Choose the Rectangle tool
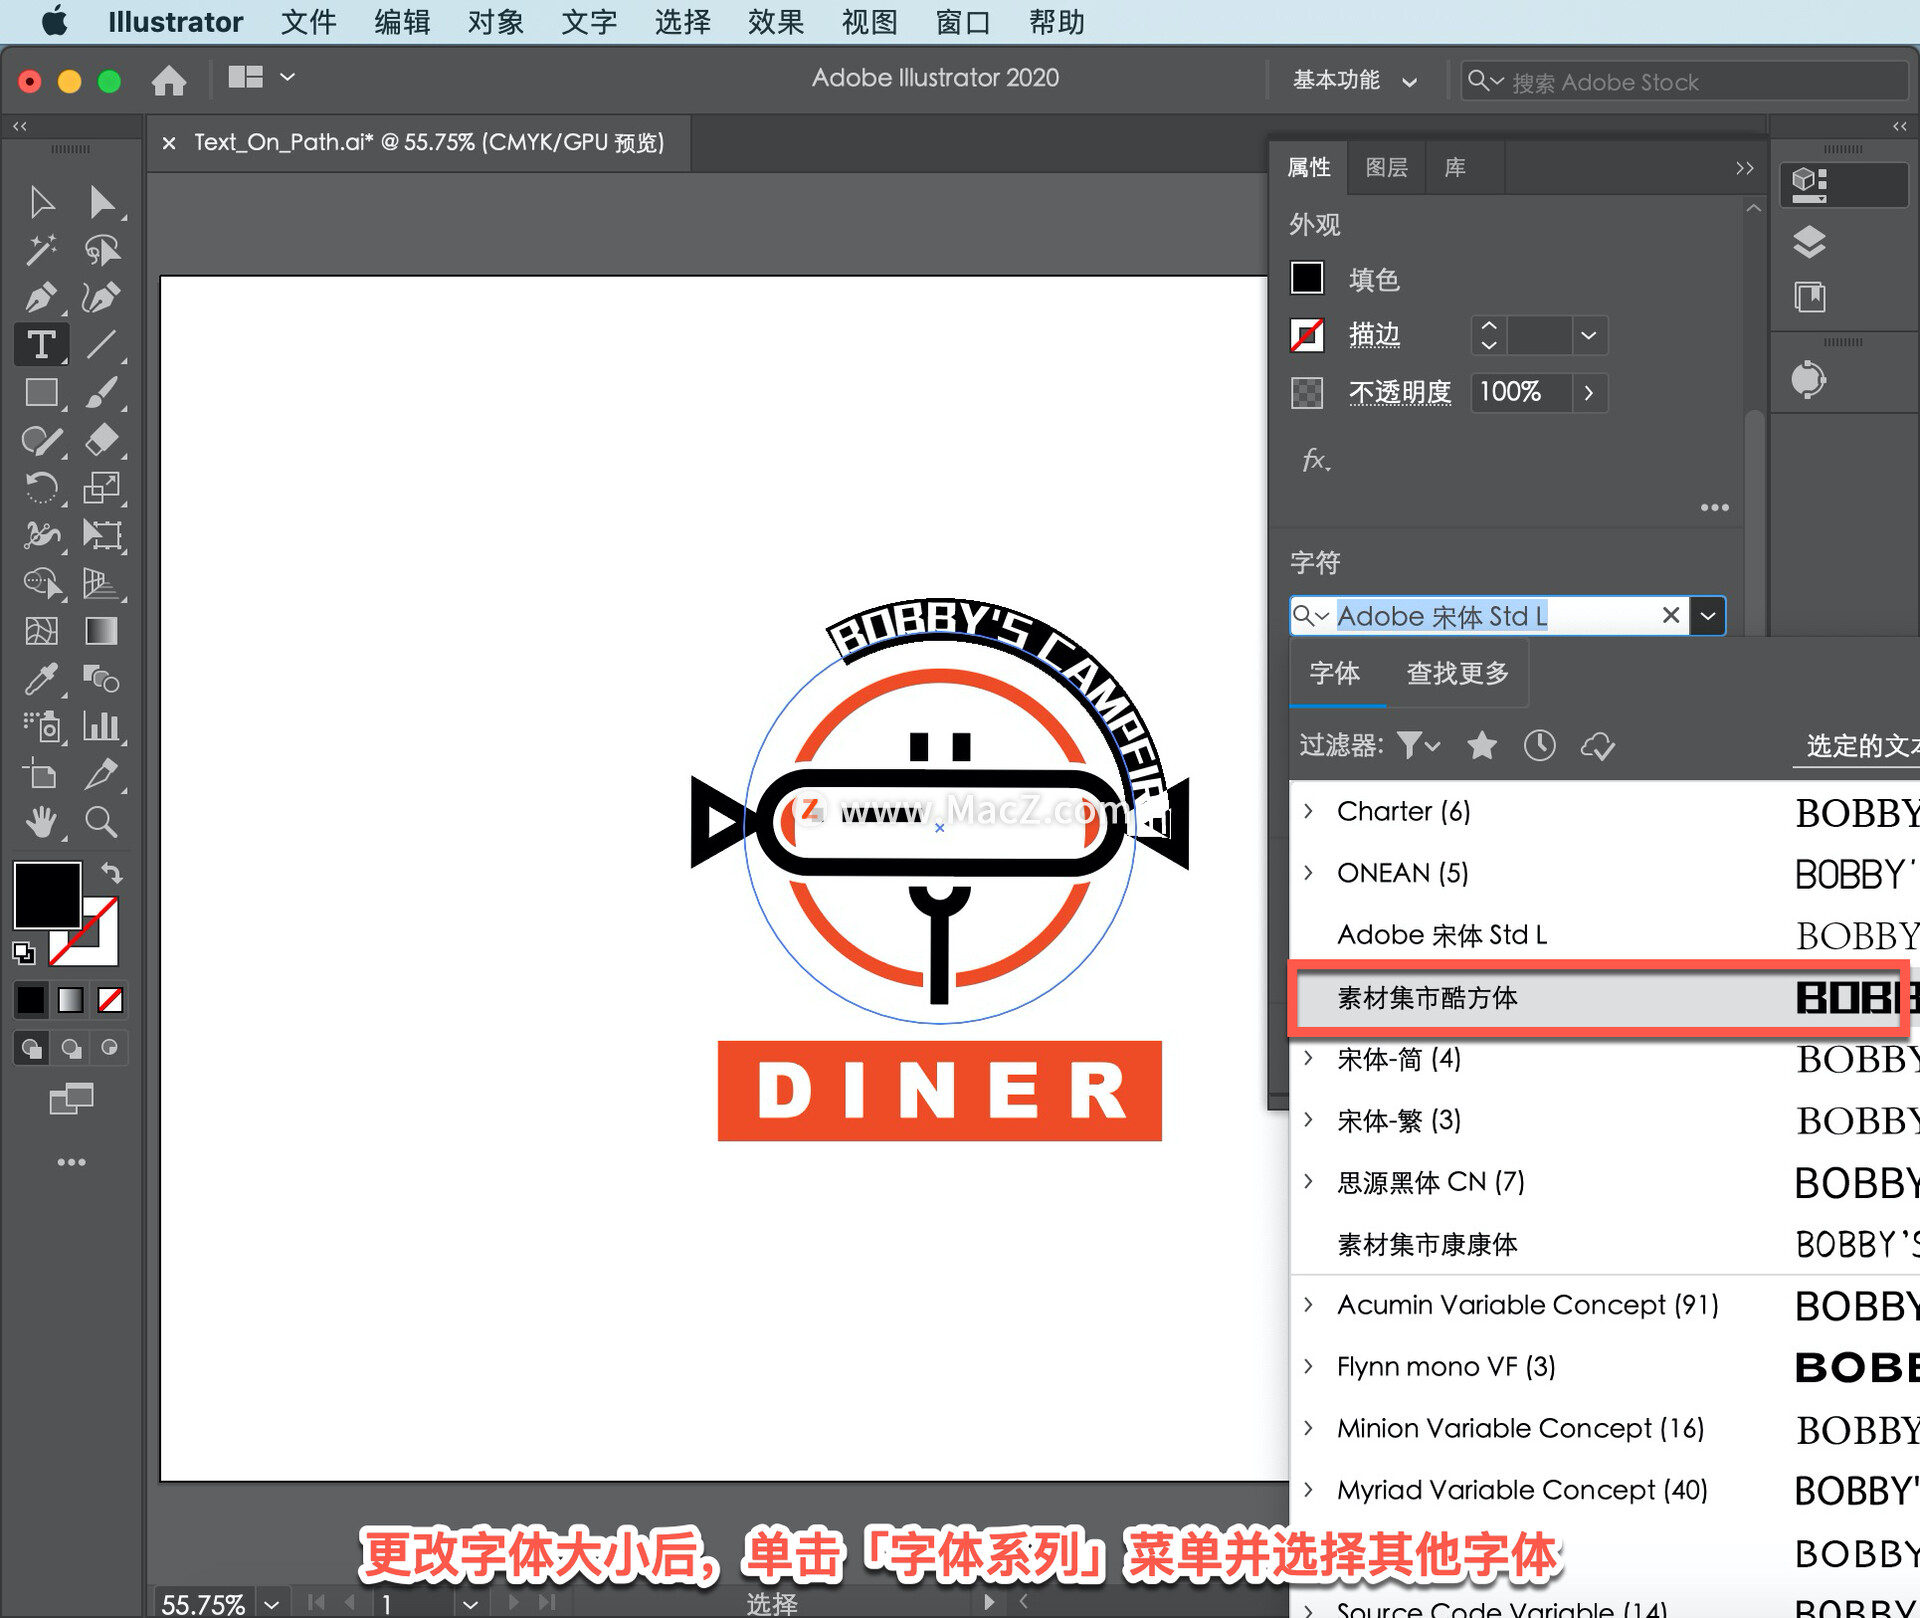This screenshot has width=1920, height=1618. click(x=40, y=393)
